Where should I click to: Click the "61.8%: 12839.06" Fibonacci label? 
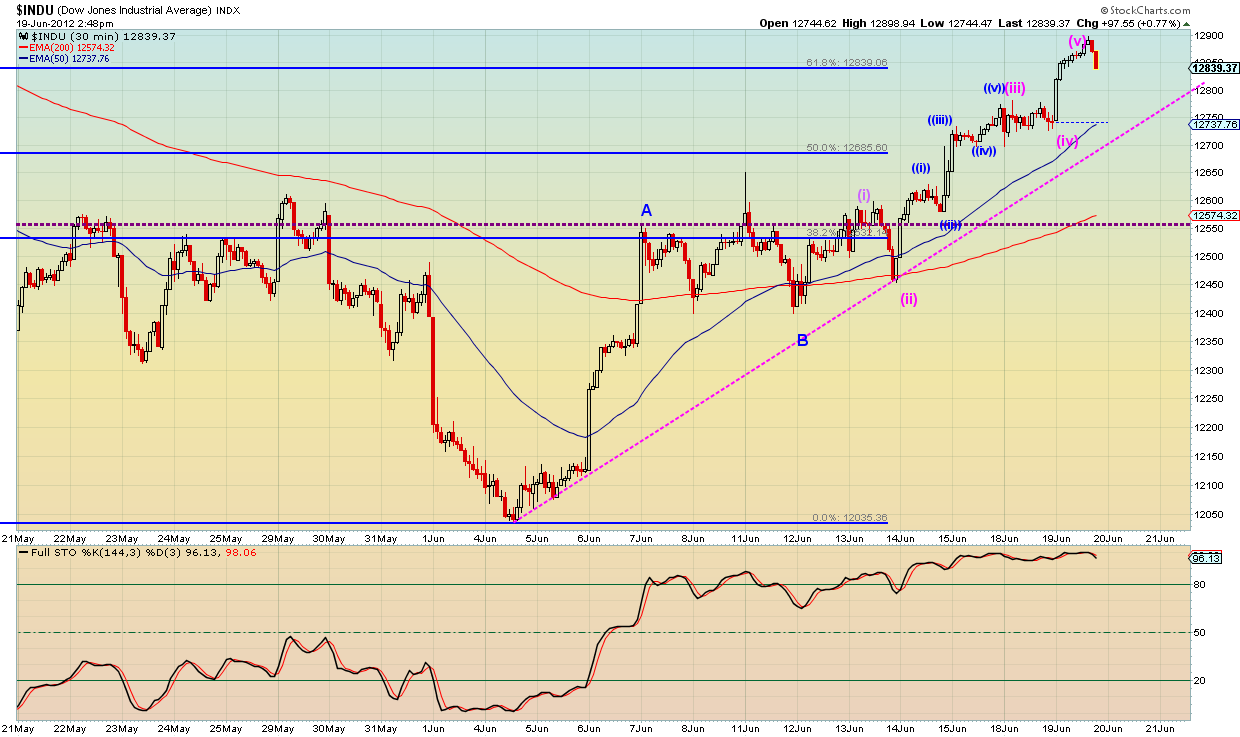coord(846,62)
